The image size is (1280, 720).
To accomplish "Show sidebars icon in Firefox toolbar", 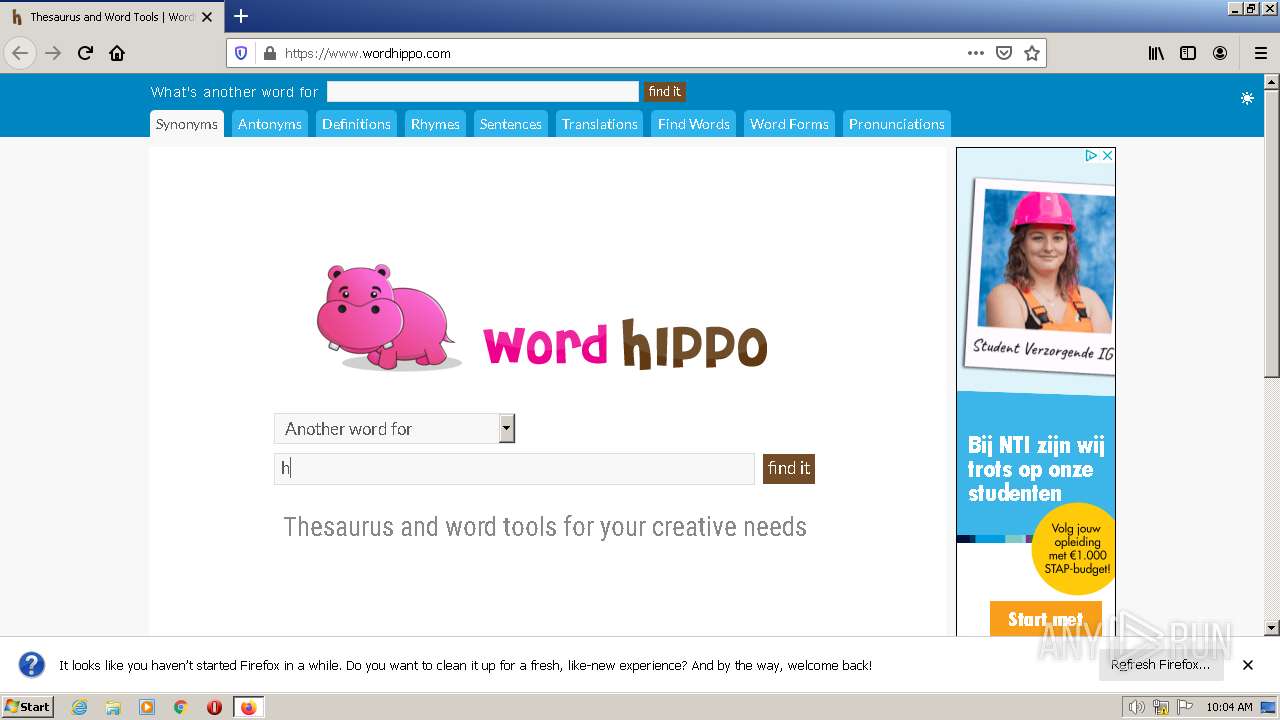I will (1188, 53).
